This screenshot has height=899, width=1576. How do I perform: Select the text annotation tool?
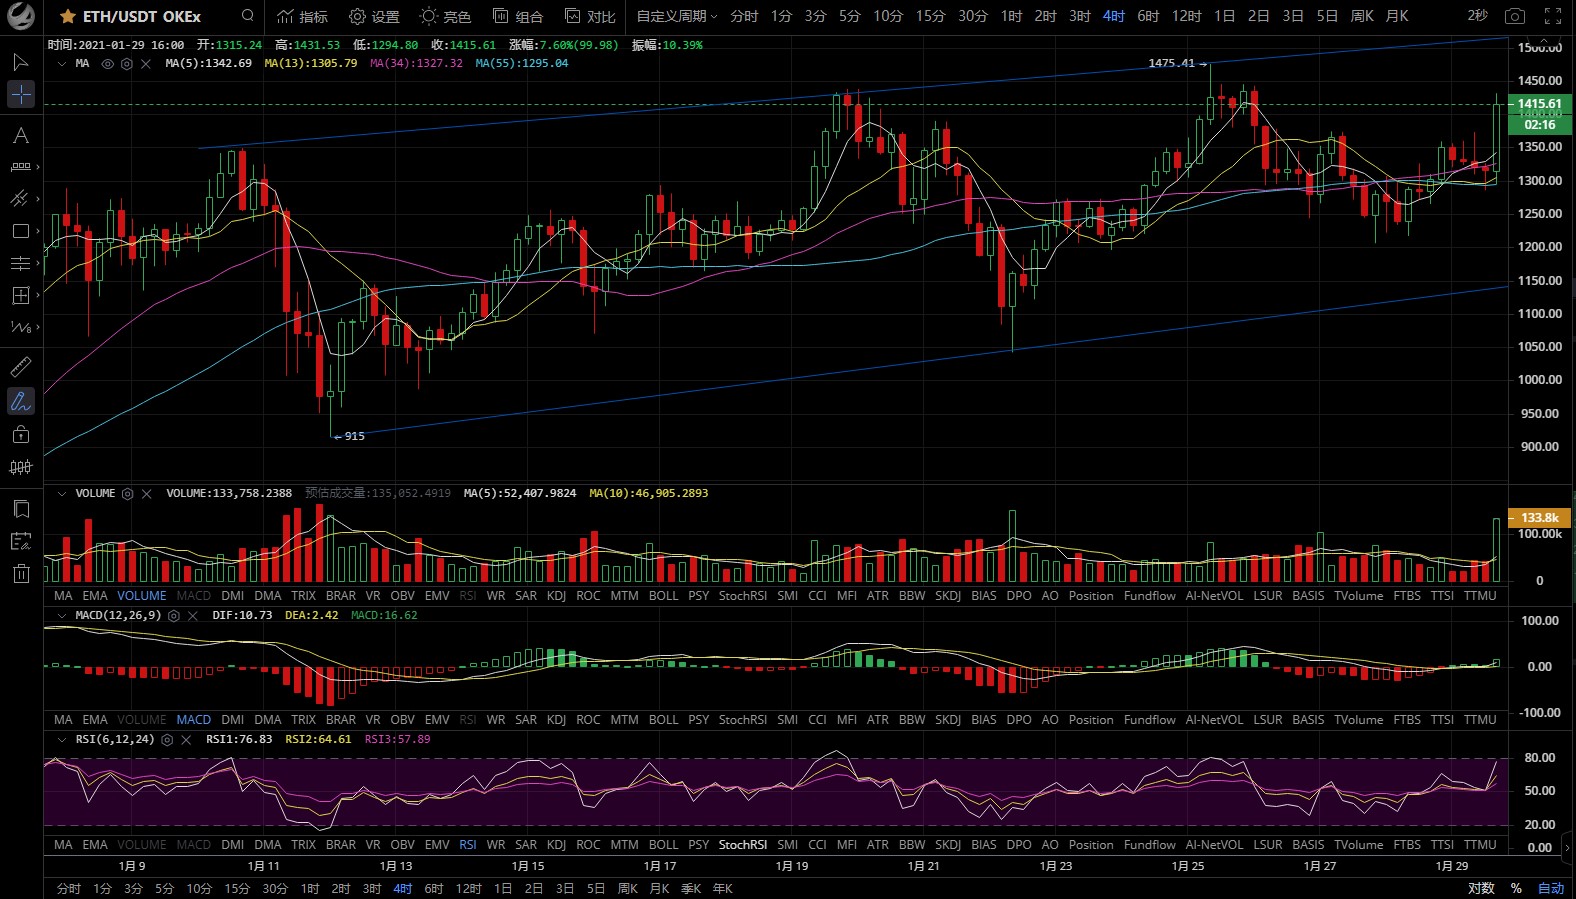click(21, 135)
